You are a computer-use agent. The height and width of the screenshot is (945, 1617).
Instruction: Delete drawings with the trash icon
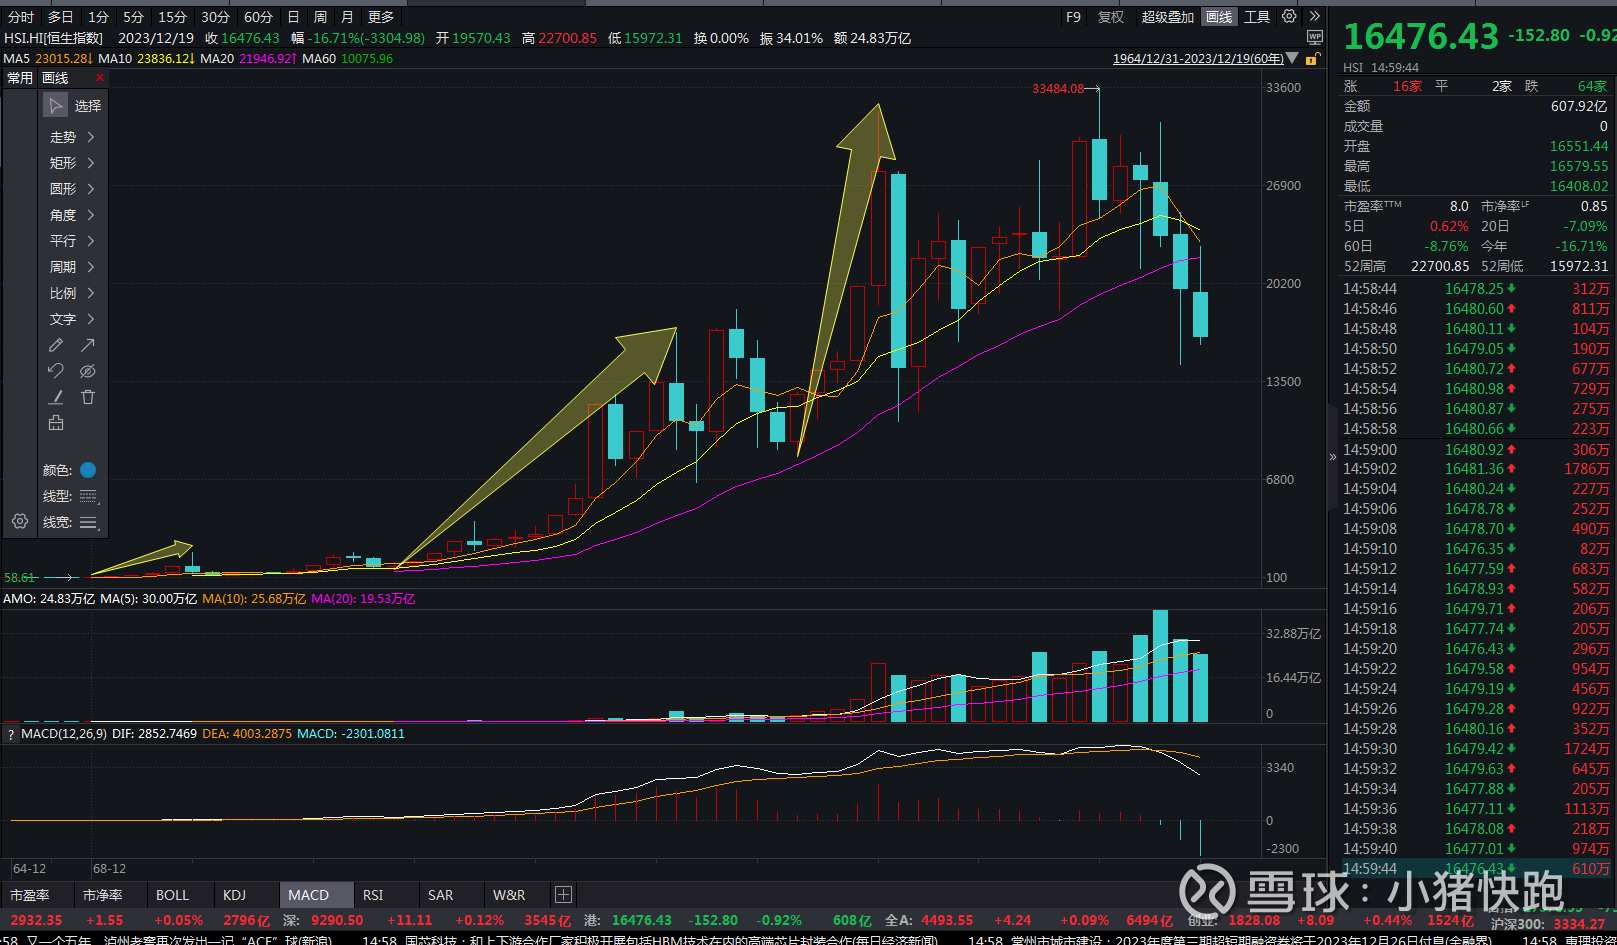point(88,397)
